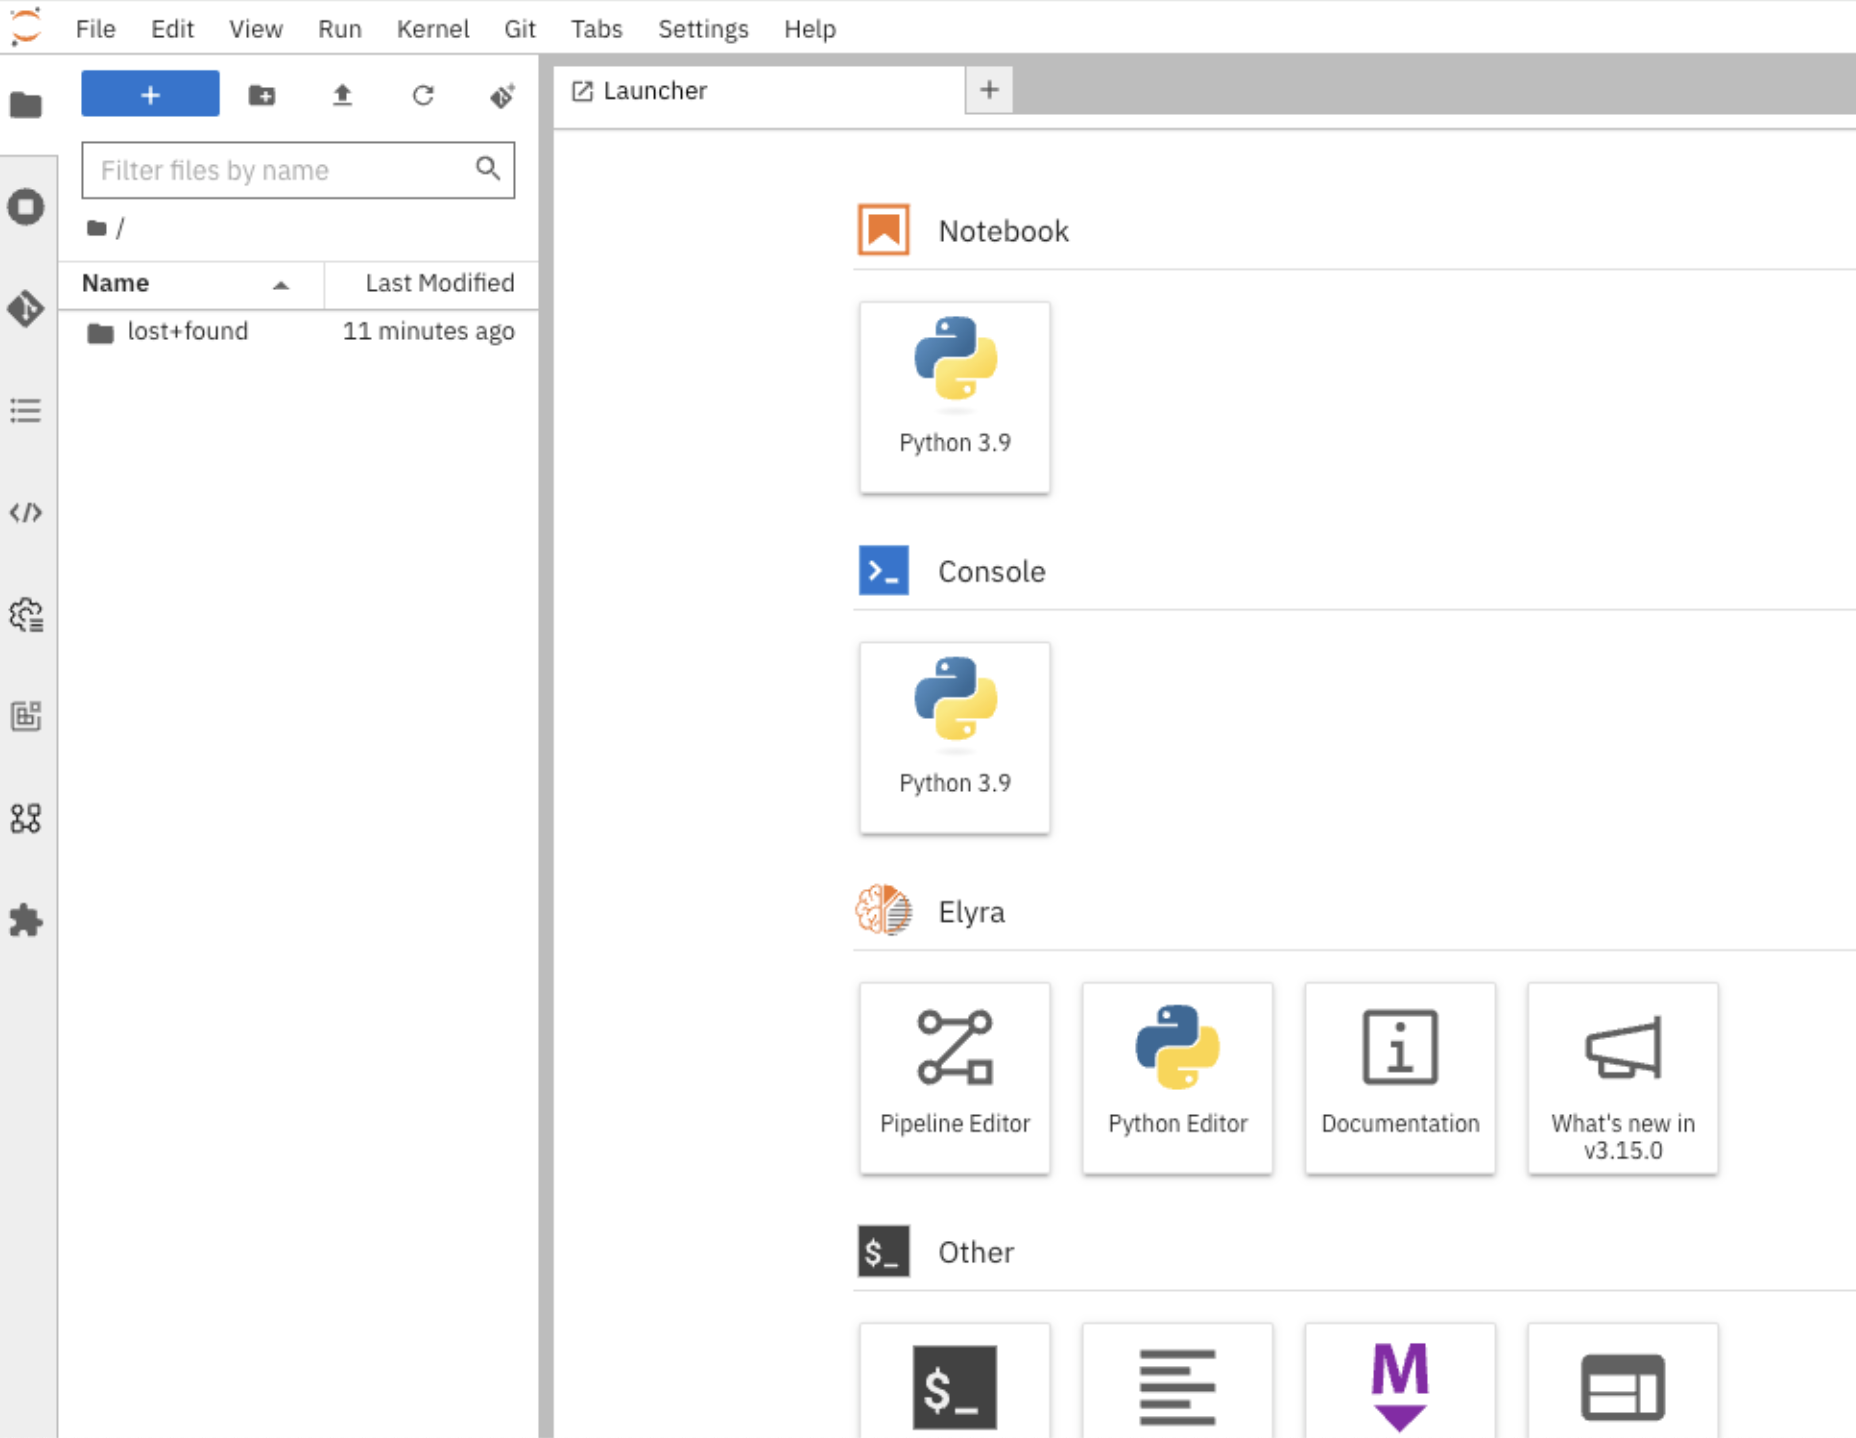Image resolution: width=1856 pixels, height=1438 pixels.
Task: Launch Python 3.9 Console
Action: coord(954,737)
